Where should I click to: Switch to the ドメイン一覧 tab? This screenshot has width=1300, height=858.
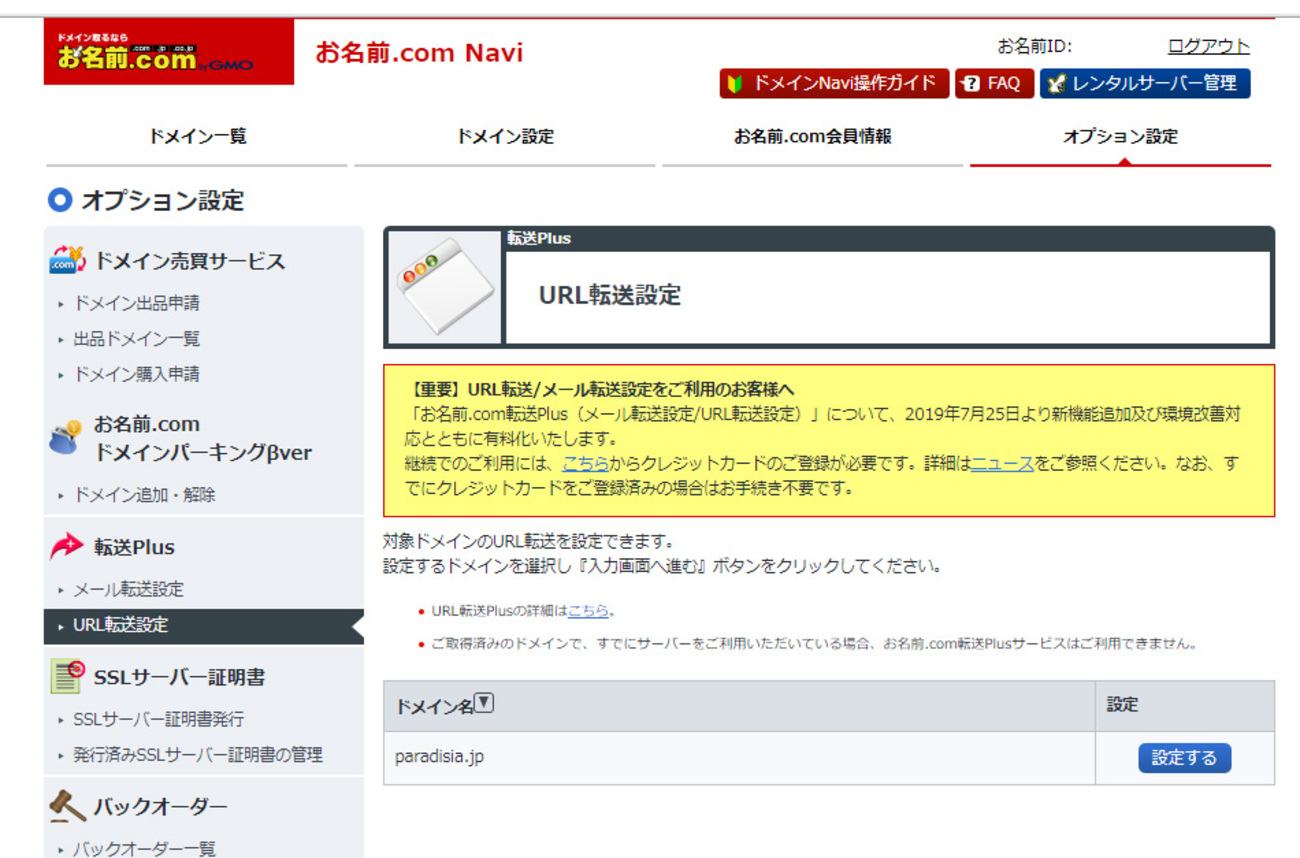coord(196,138)
